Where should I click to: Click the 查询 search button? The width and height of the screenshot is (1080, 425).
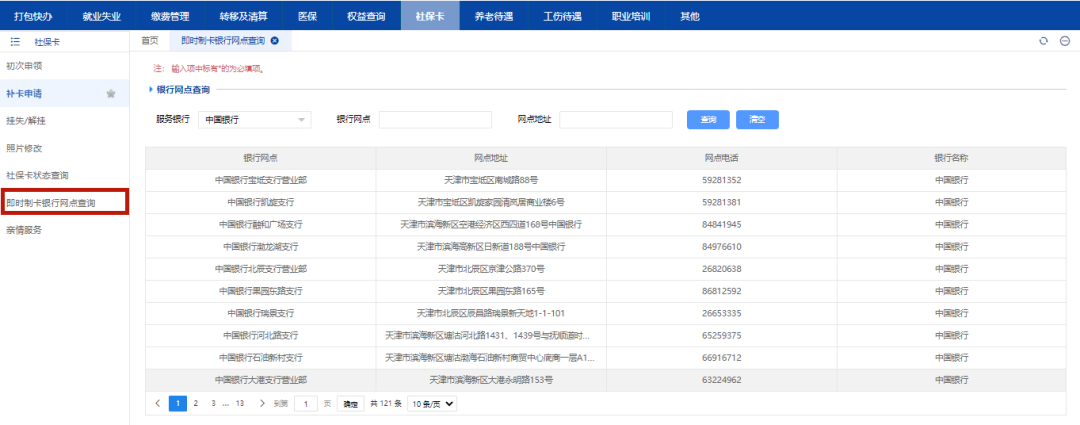708,120
